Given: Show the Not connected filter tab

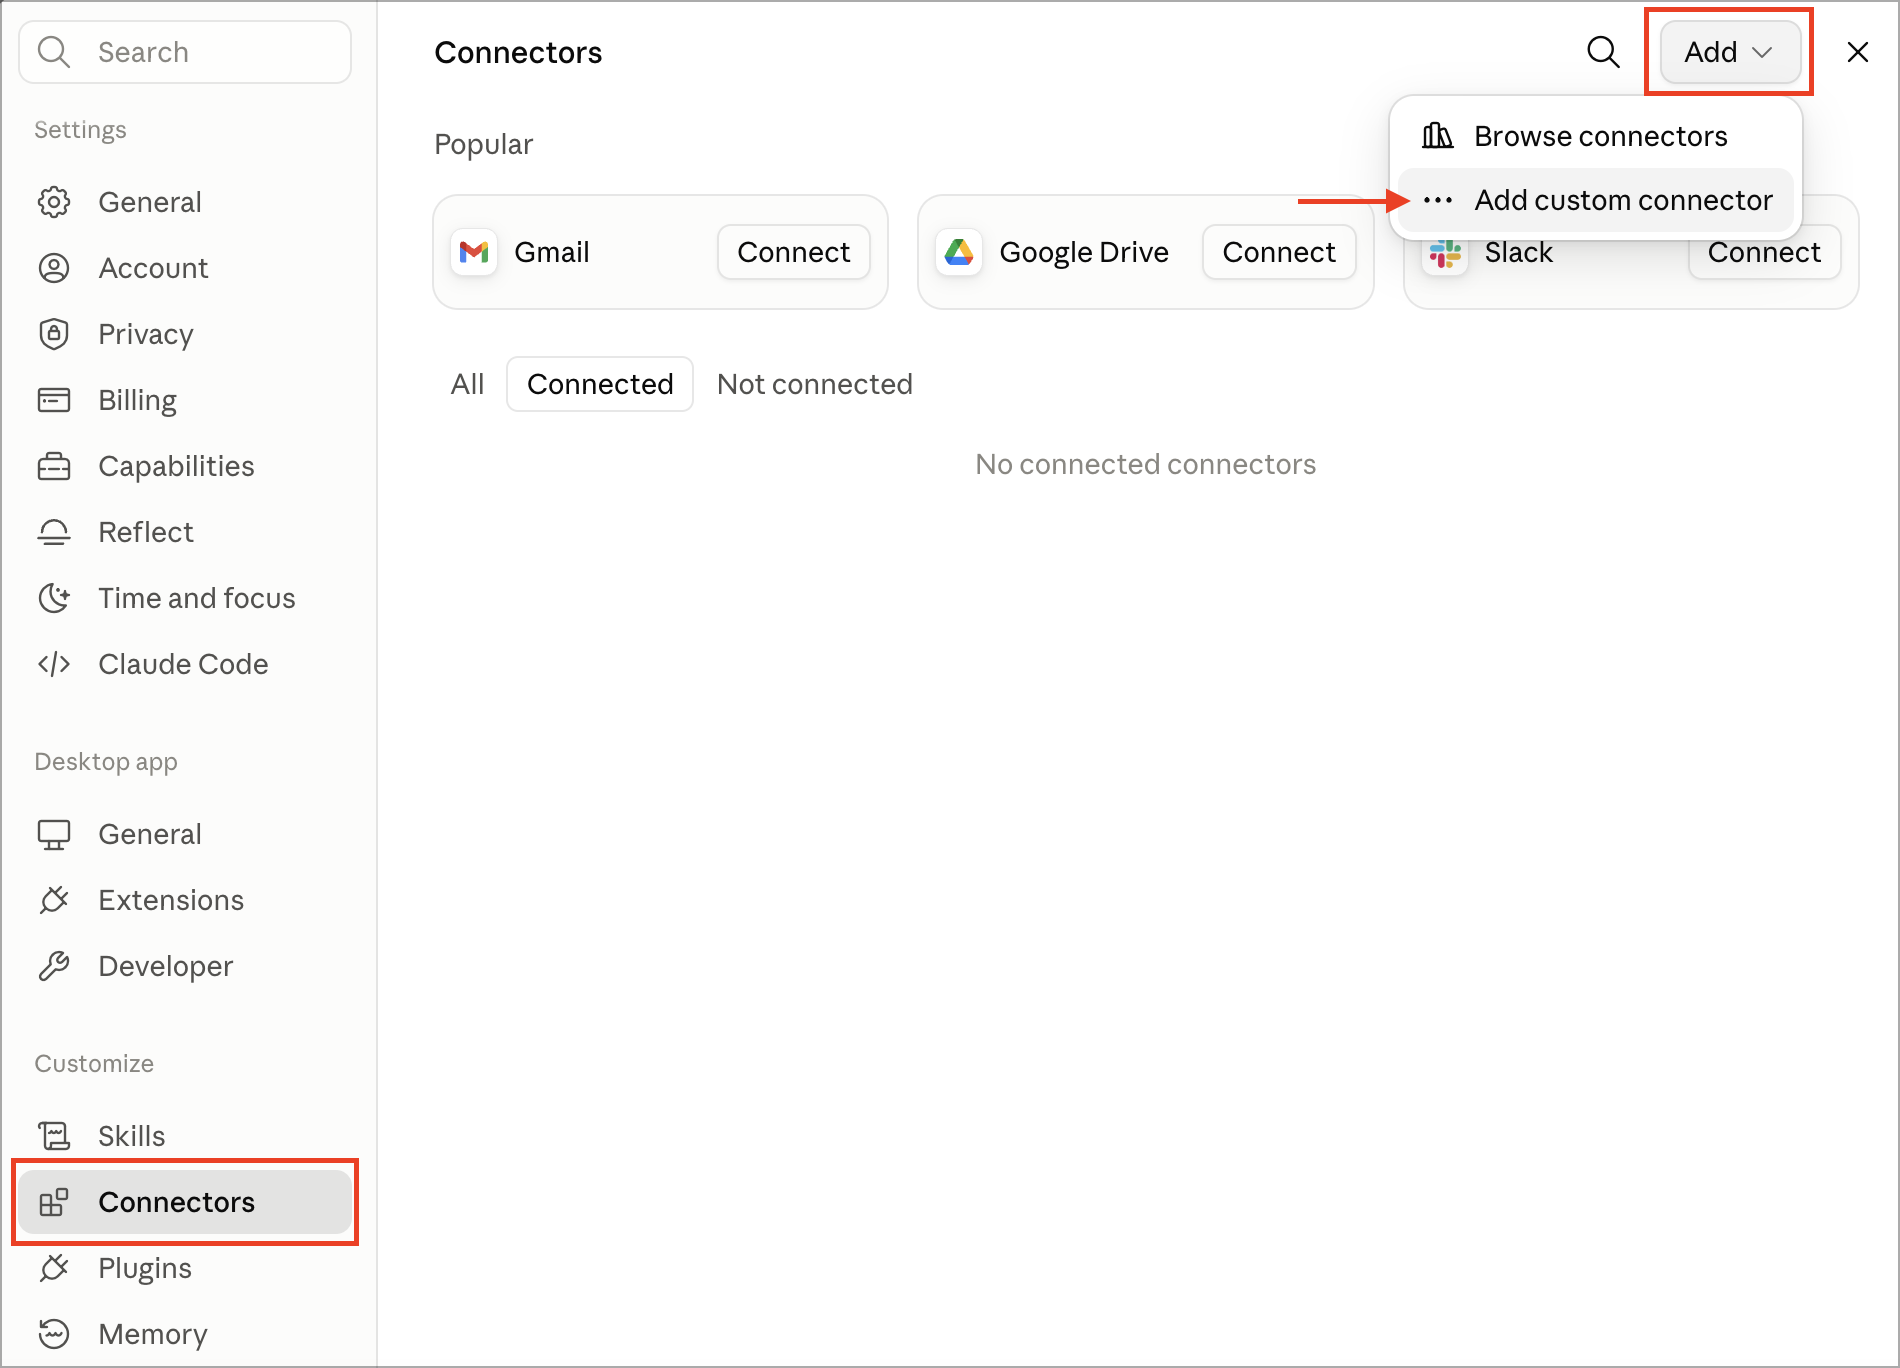Looking at the screenshot, I should click(x=815, y=384).
